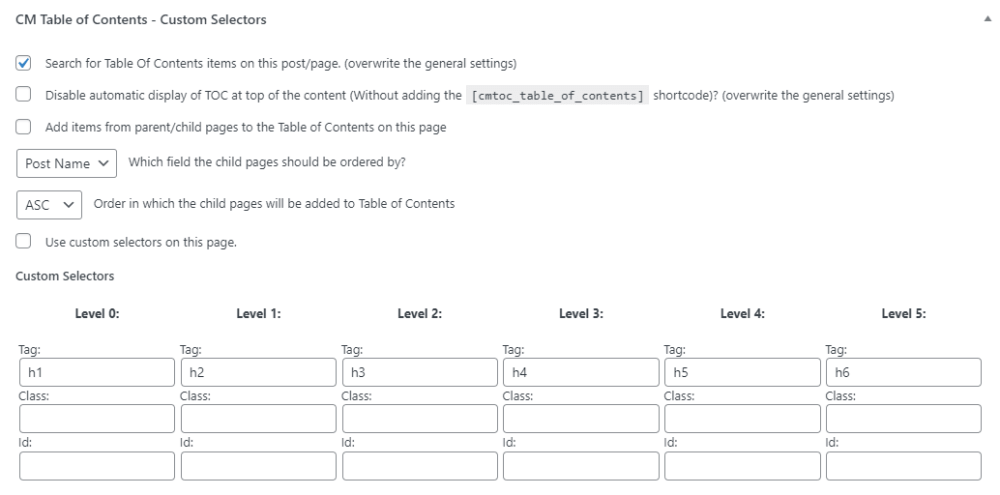
Task: Click the Level 0 Class input field
Action: pos(96,419)
